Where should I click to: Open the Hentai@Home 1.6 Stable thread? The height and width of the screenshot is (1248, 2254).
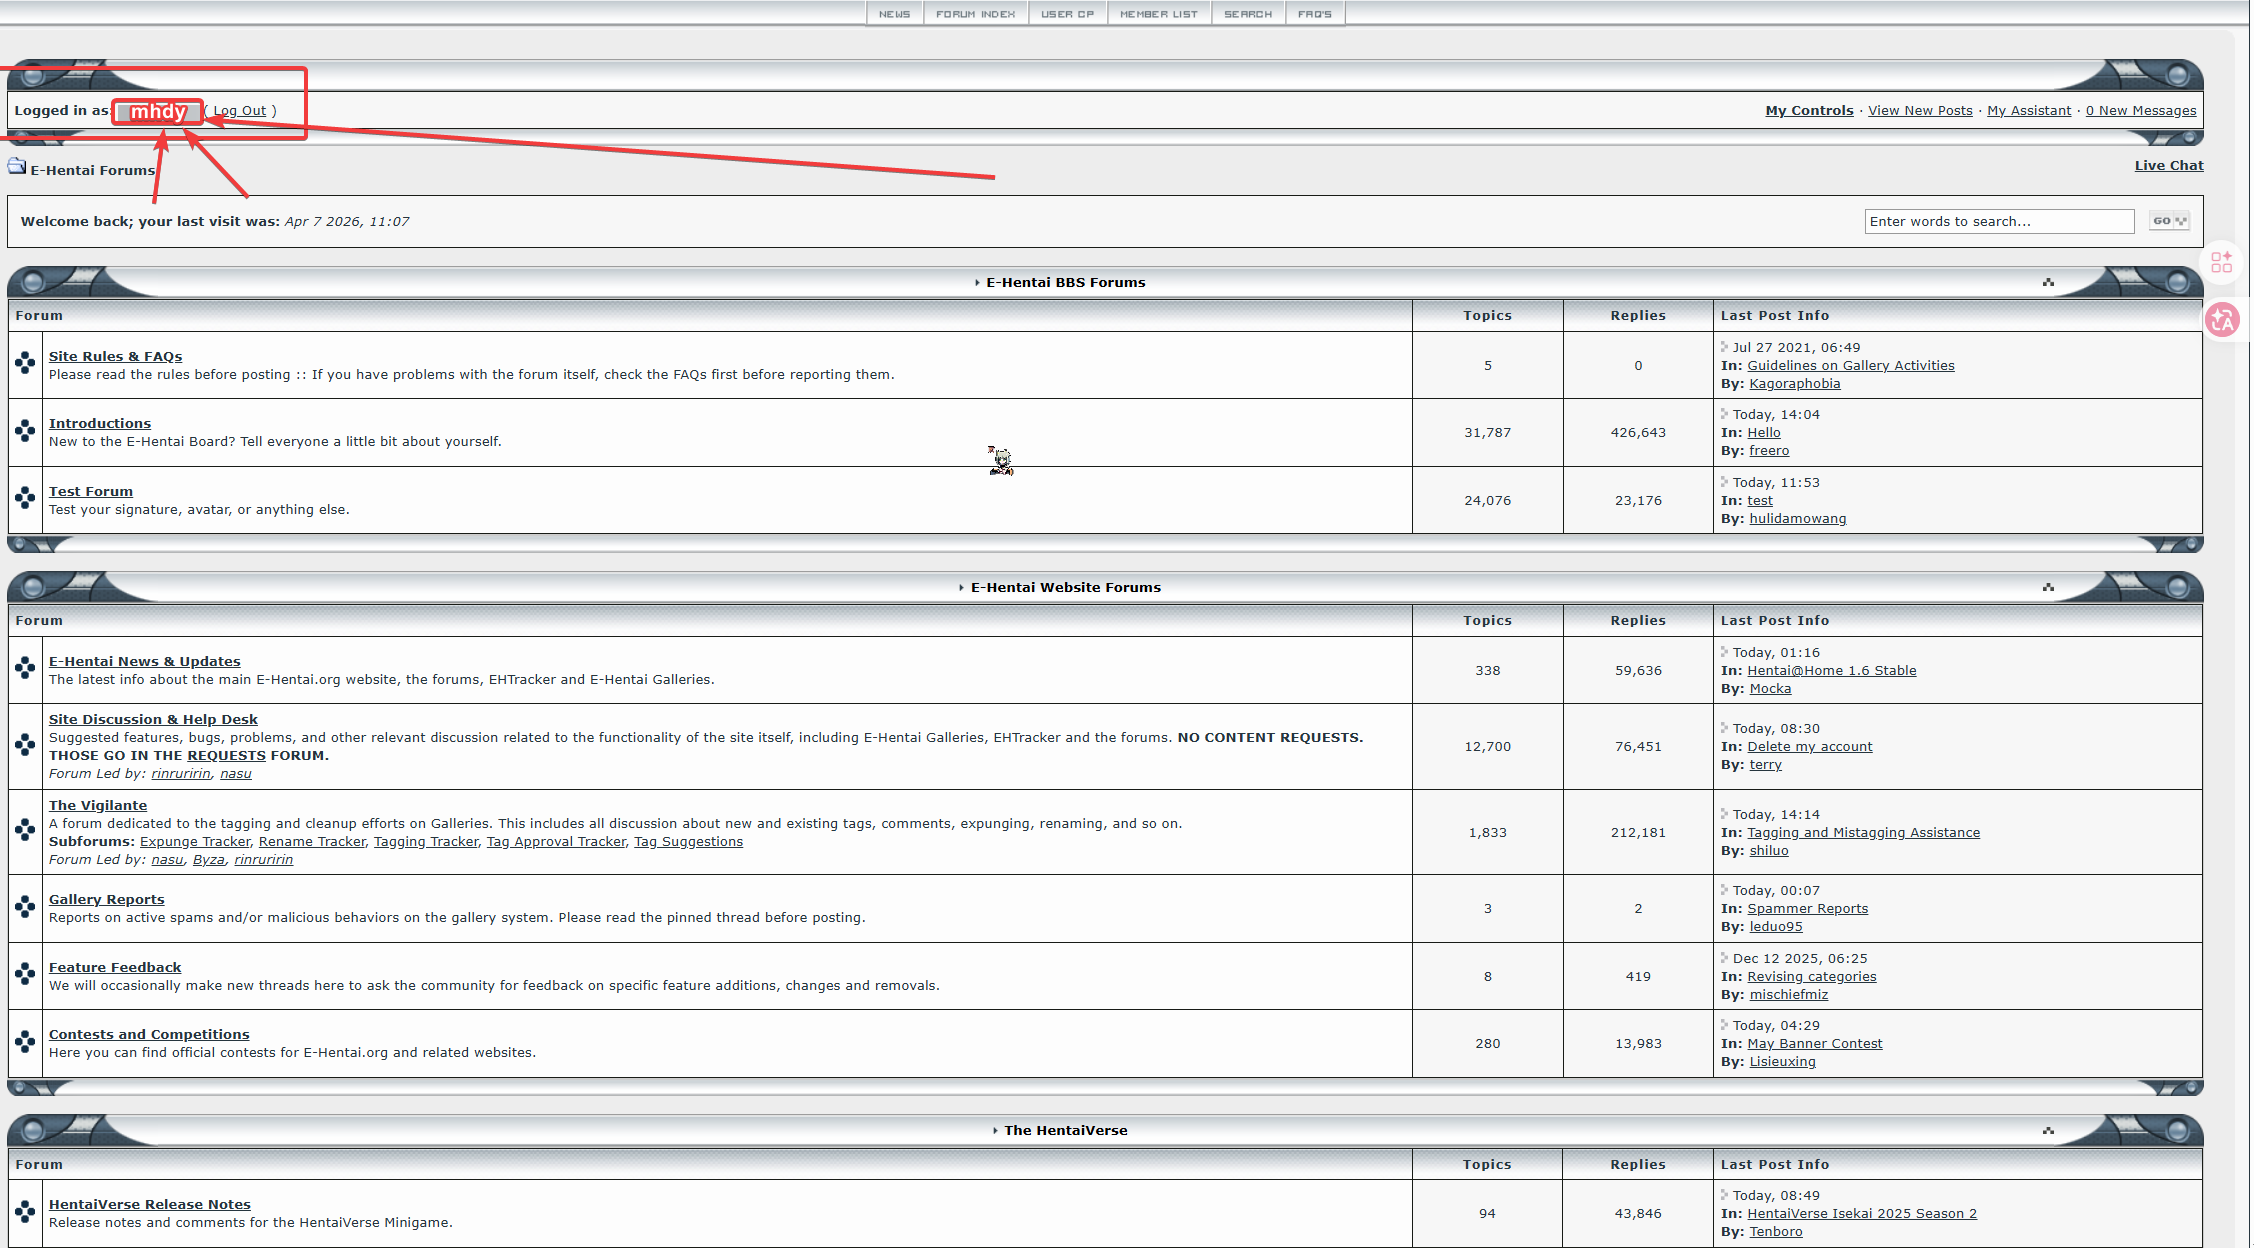[1831, 671]
